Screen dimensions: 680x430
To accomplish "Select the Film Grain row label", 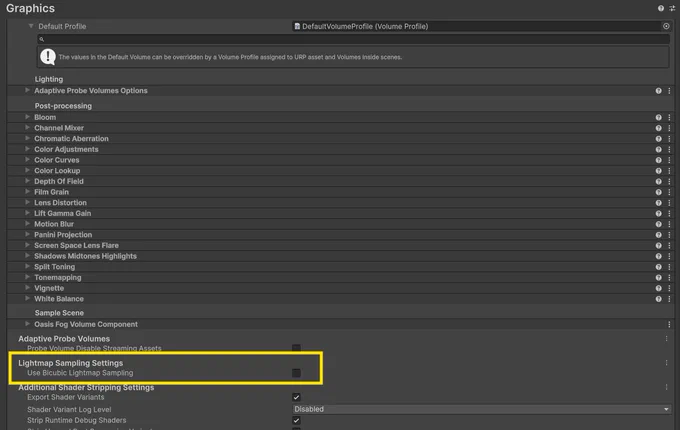I will (52, 192).
